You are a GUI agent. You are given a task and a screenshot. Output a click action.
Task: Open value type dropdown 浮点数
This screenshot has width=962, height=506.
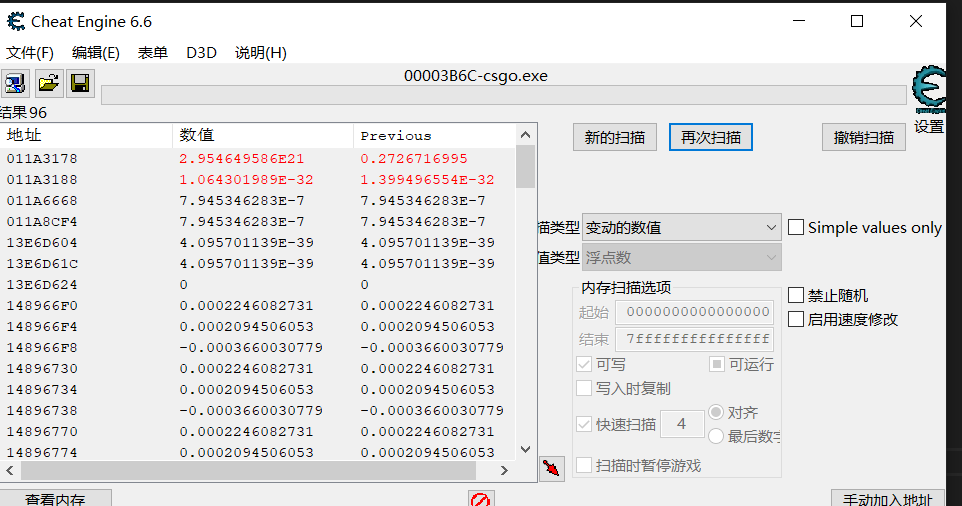tap(682, 258)
